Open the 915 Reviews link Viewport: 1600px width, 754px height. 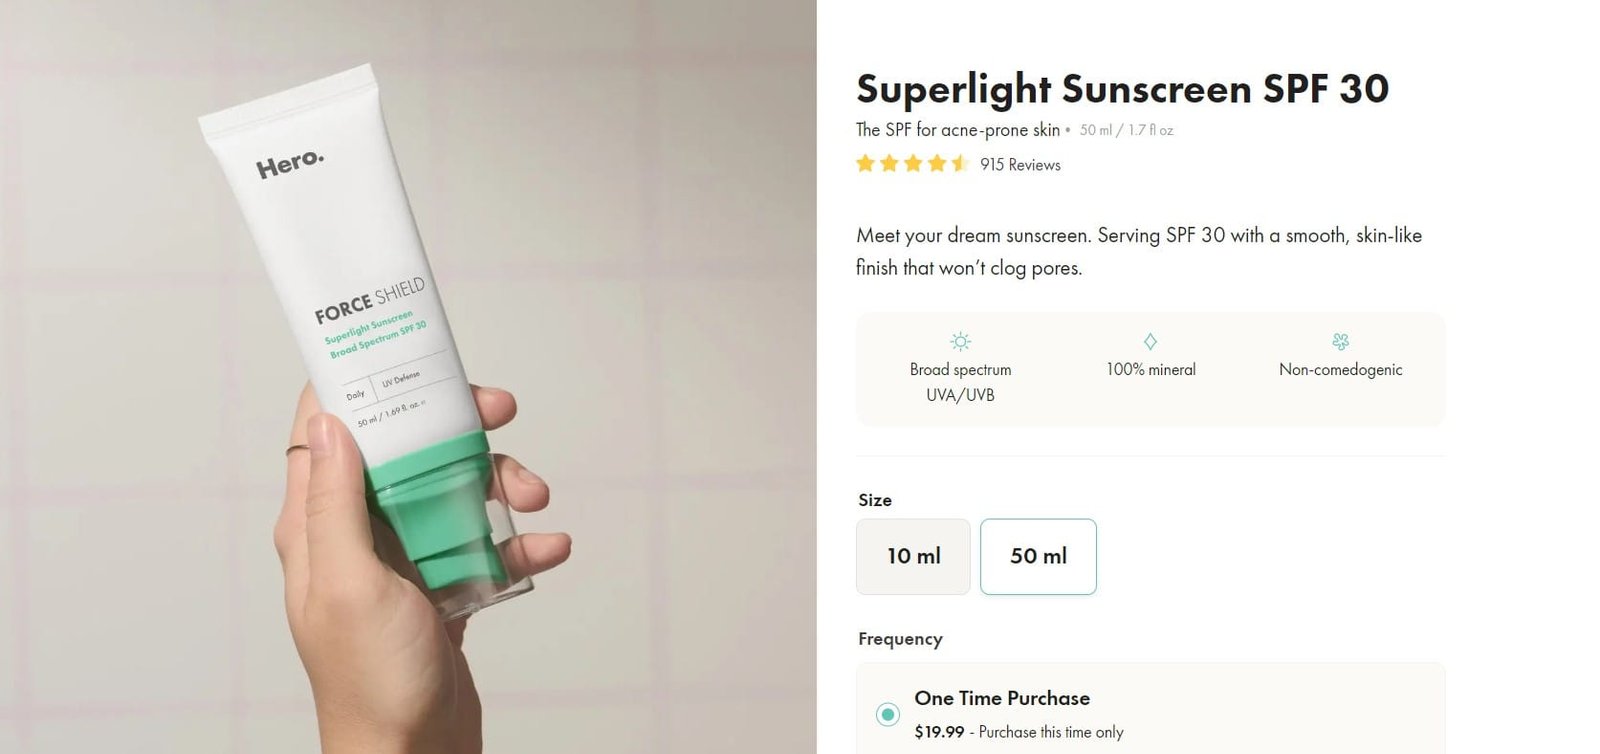click(1019, 164)
